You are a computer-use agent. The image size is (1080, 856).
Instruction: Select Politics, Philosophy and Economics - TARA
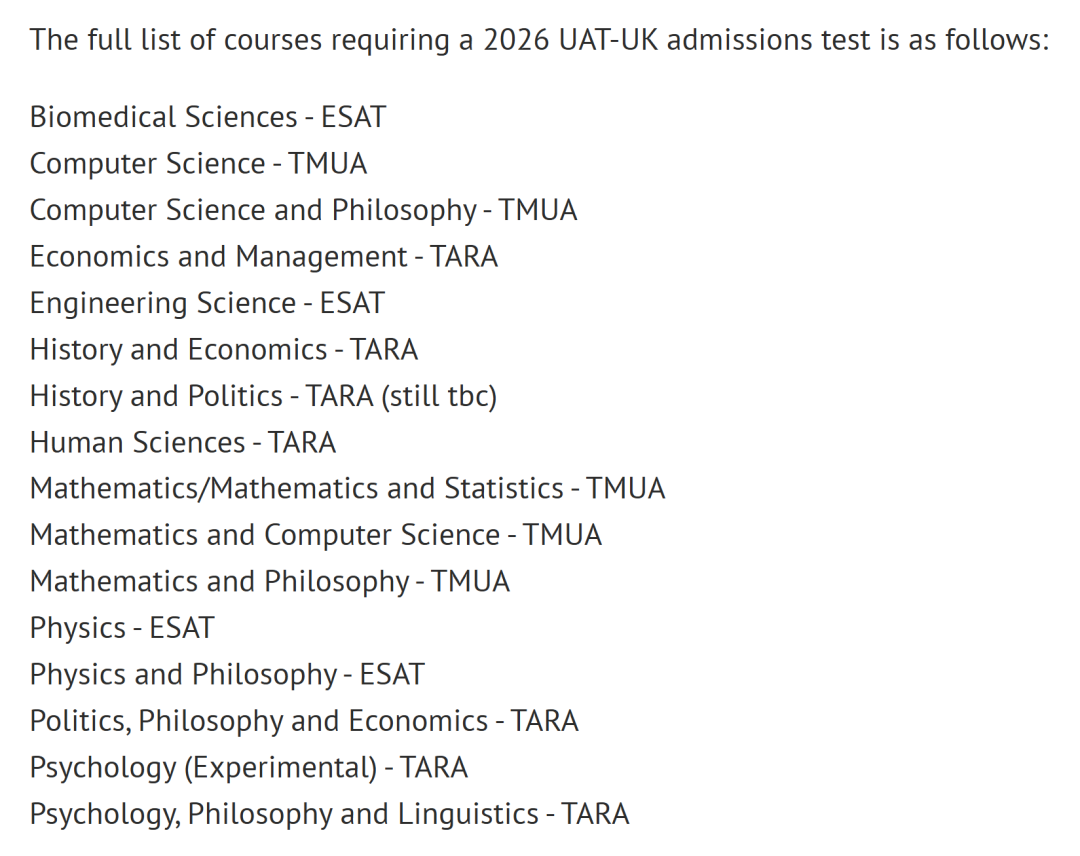[304, 721]
